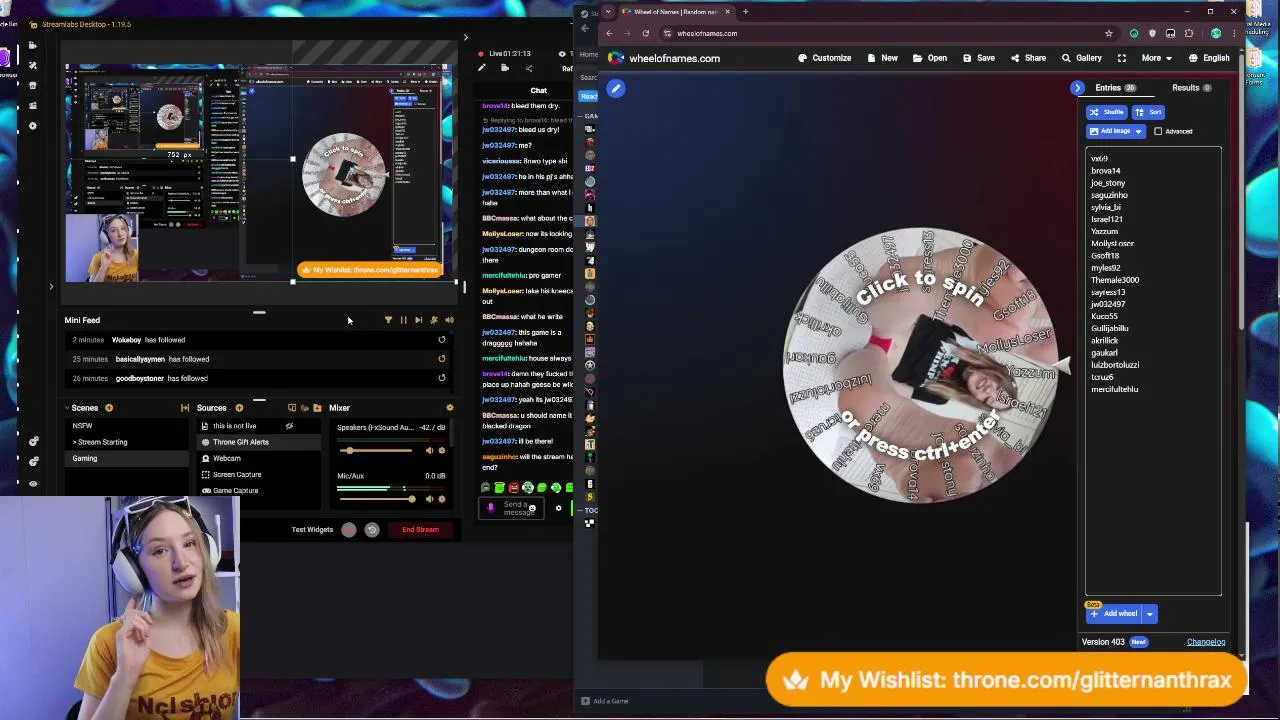Toggle the red record button in Streamlabs
This screenshot has width=1280, height=720.
tap(348, 530)
